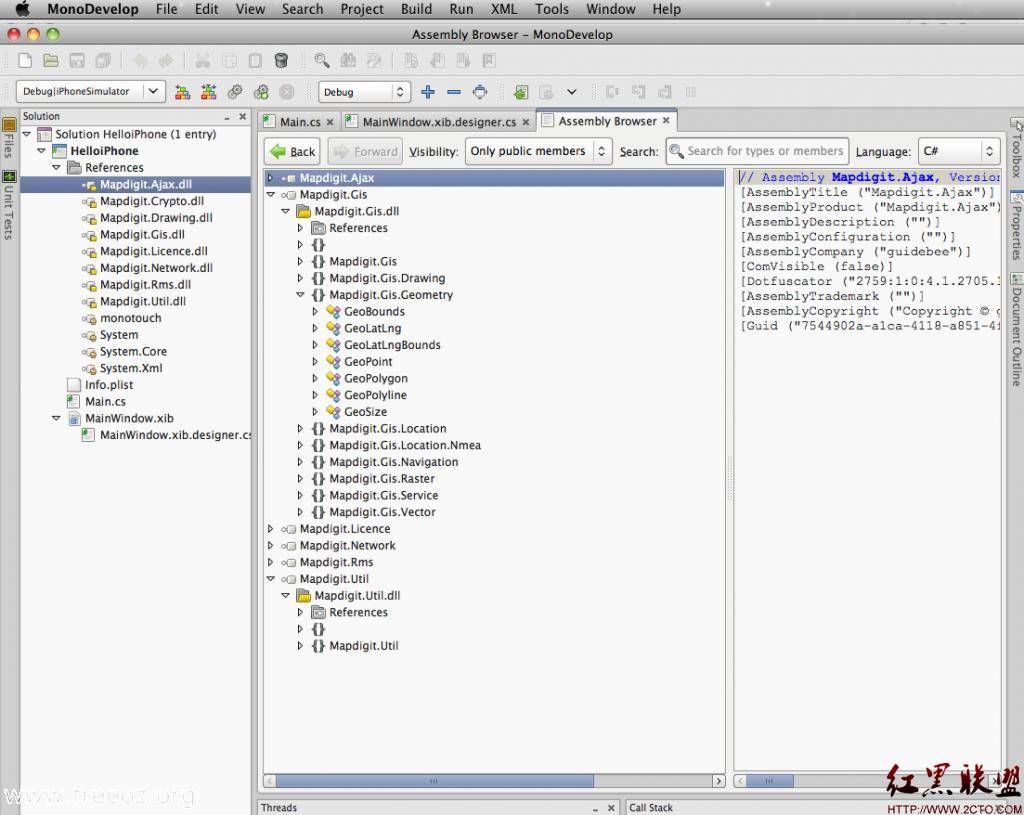1024x815 pixels.
Task: Open the Toolbox side panel
Action: point(1016,148)
